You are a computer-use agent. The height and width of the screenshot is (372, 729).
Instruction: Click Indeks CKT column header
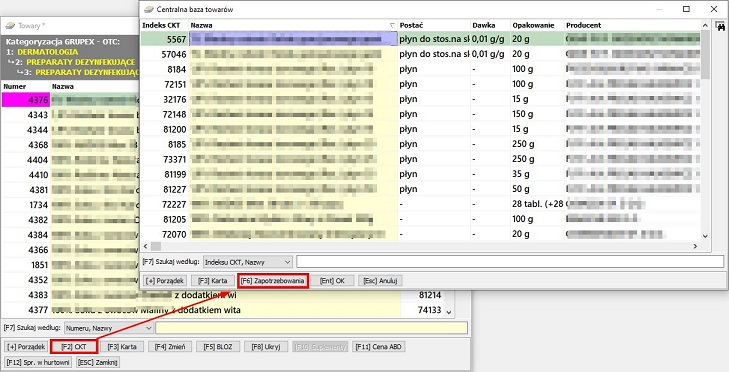pyautogui.click(x=165, y=25)
